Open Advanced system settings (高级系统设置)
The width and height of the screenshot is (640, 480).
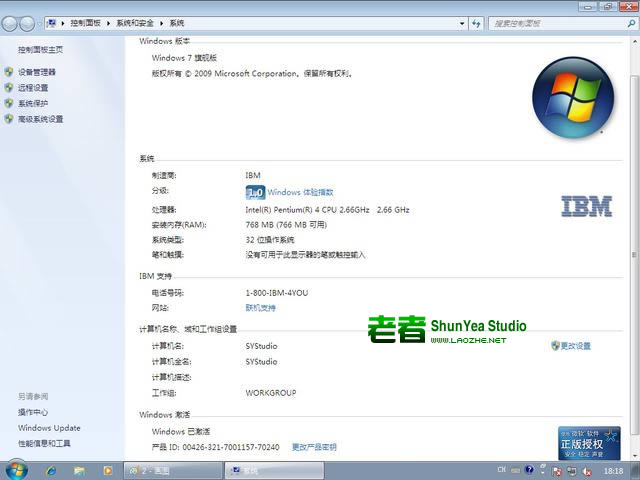coord(40,119)
